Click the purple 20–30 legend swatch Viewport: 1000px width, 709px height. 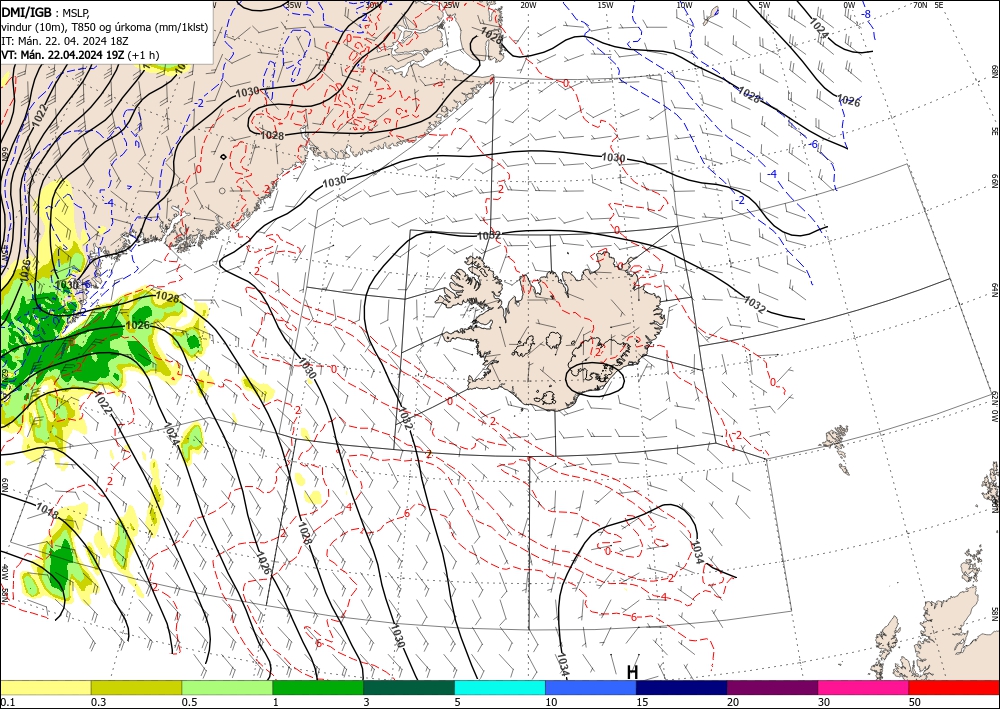pos(772,687)
